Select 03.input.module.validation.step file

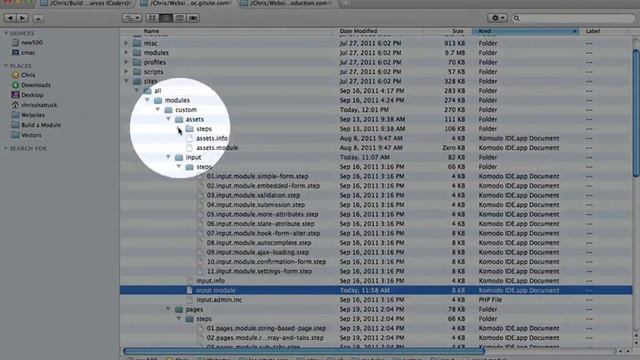click(x=253, y=195)
